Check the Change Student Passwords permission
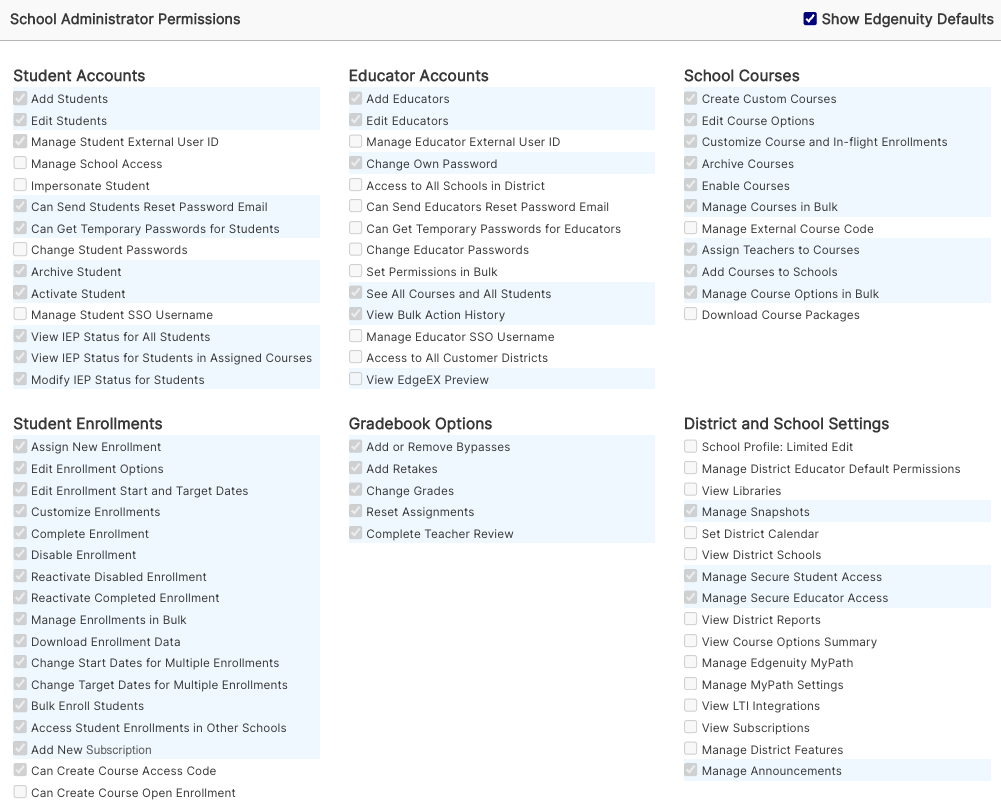Screen dimensions: 1001x804 [21, 249]
